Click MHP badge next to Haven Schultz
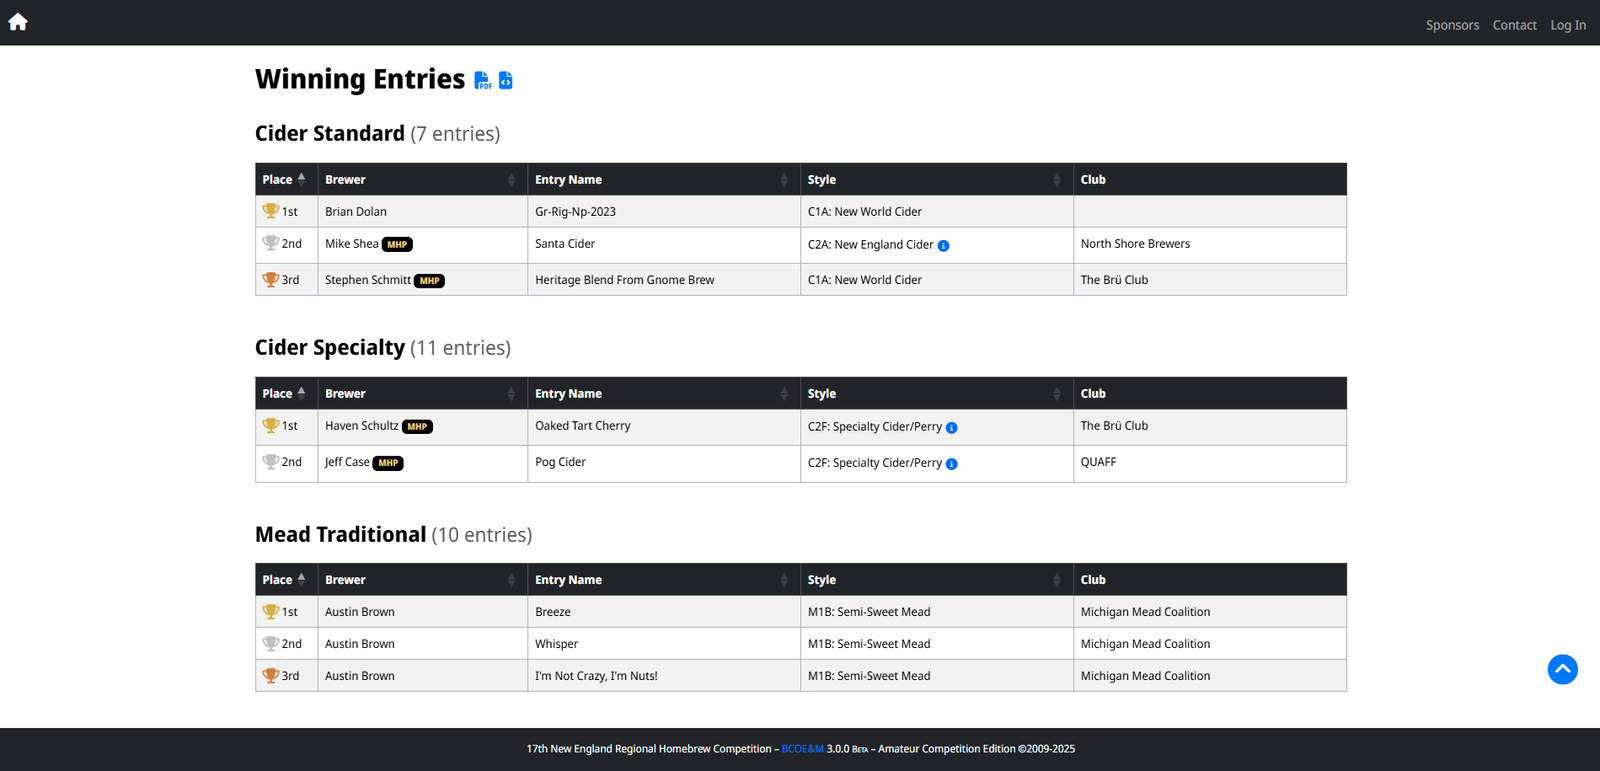 (417, 427)
